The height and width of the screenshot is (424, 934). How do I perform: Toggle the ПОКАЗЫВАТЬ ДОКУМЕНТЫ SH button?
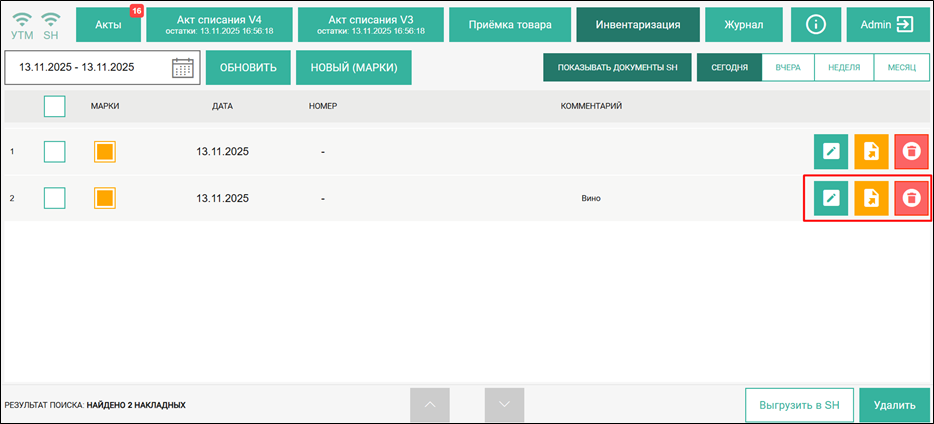click(x=617, y=68)
